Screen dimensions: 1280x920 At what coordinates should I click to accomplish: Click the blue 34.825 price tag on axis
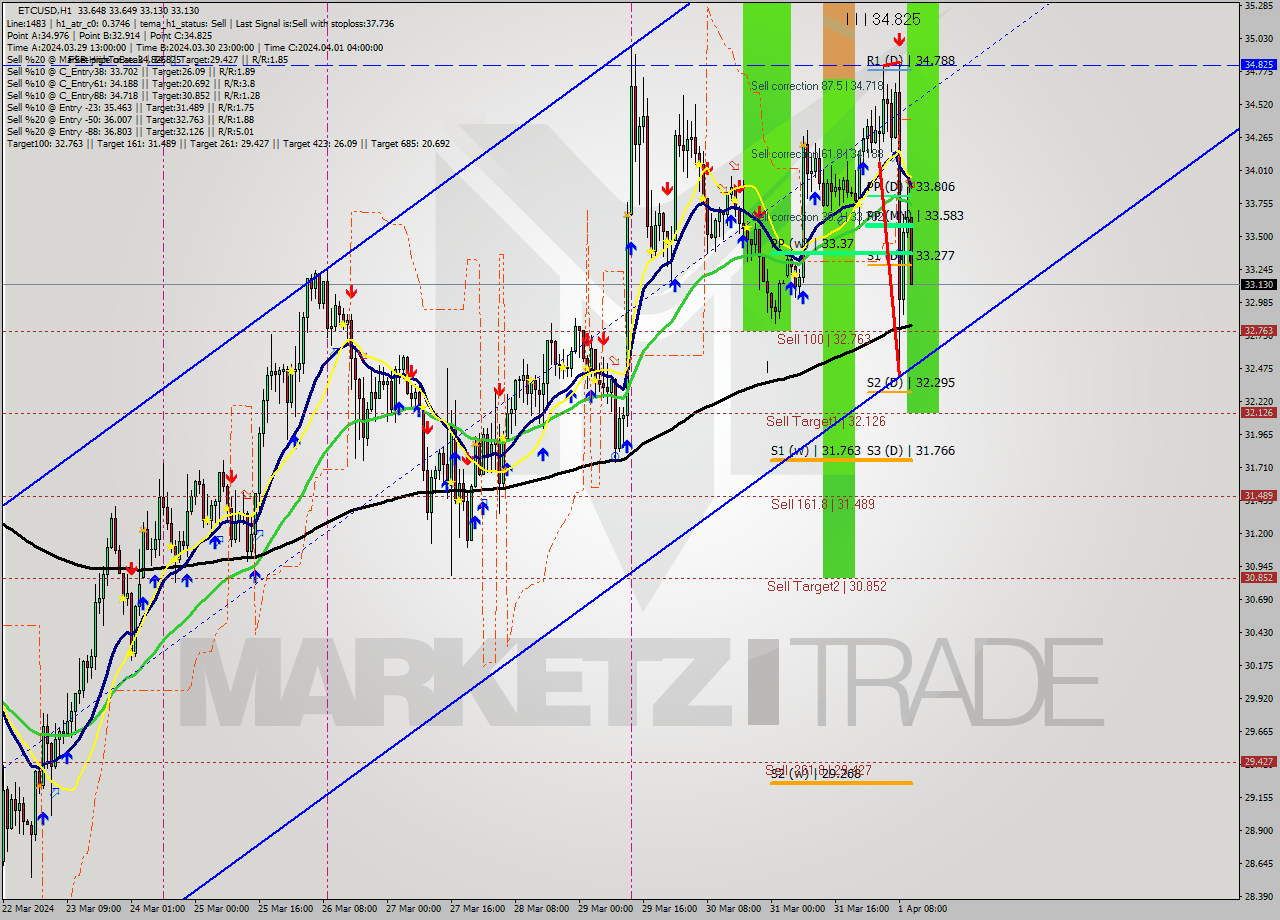click(1258, 64)
